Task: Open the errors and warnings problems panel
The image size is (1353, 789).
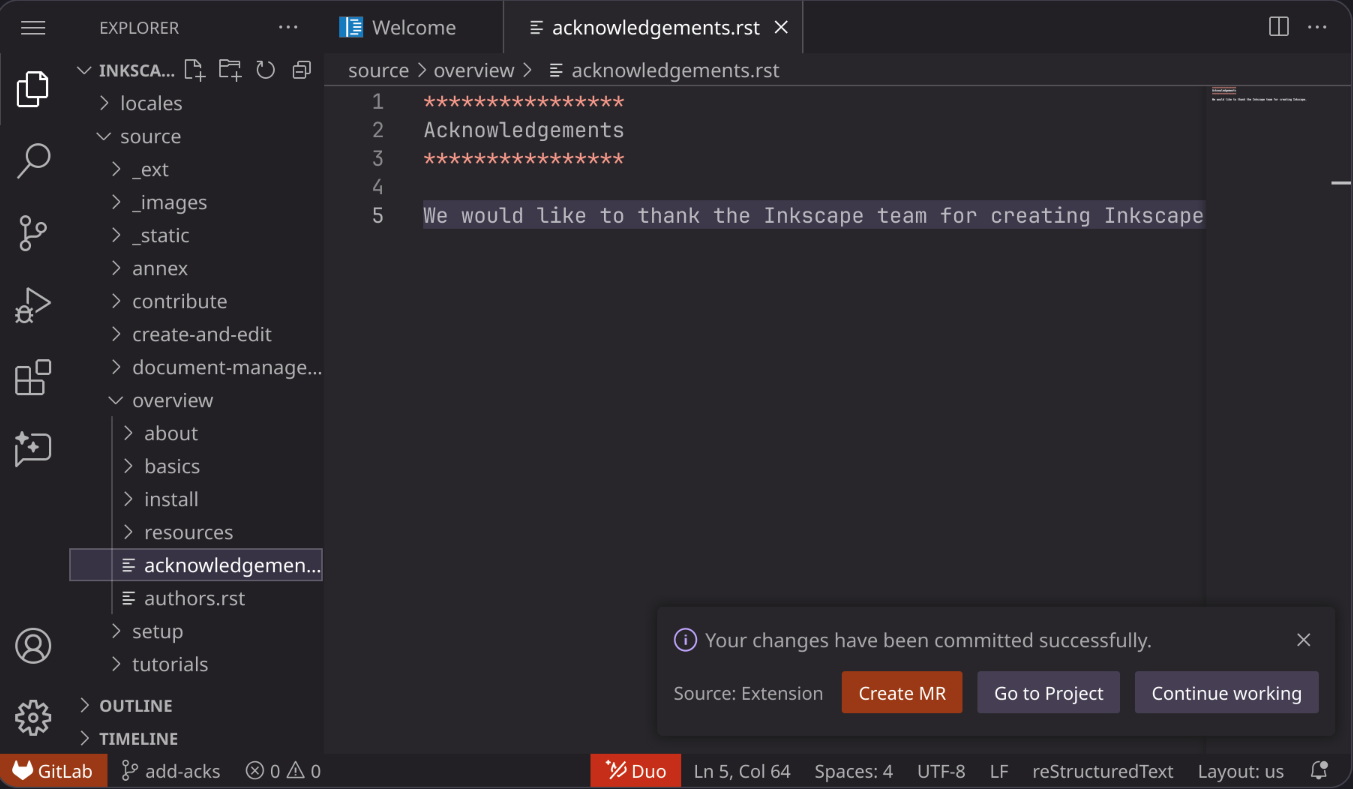Action: tap(283, 771)
